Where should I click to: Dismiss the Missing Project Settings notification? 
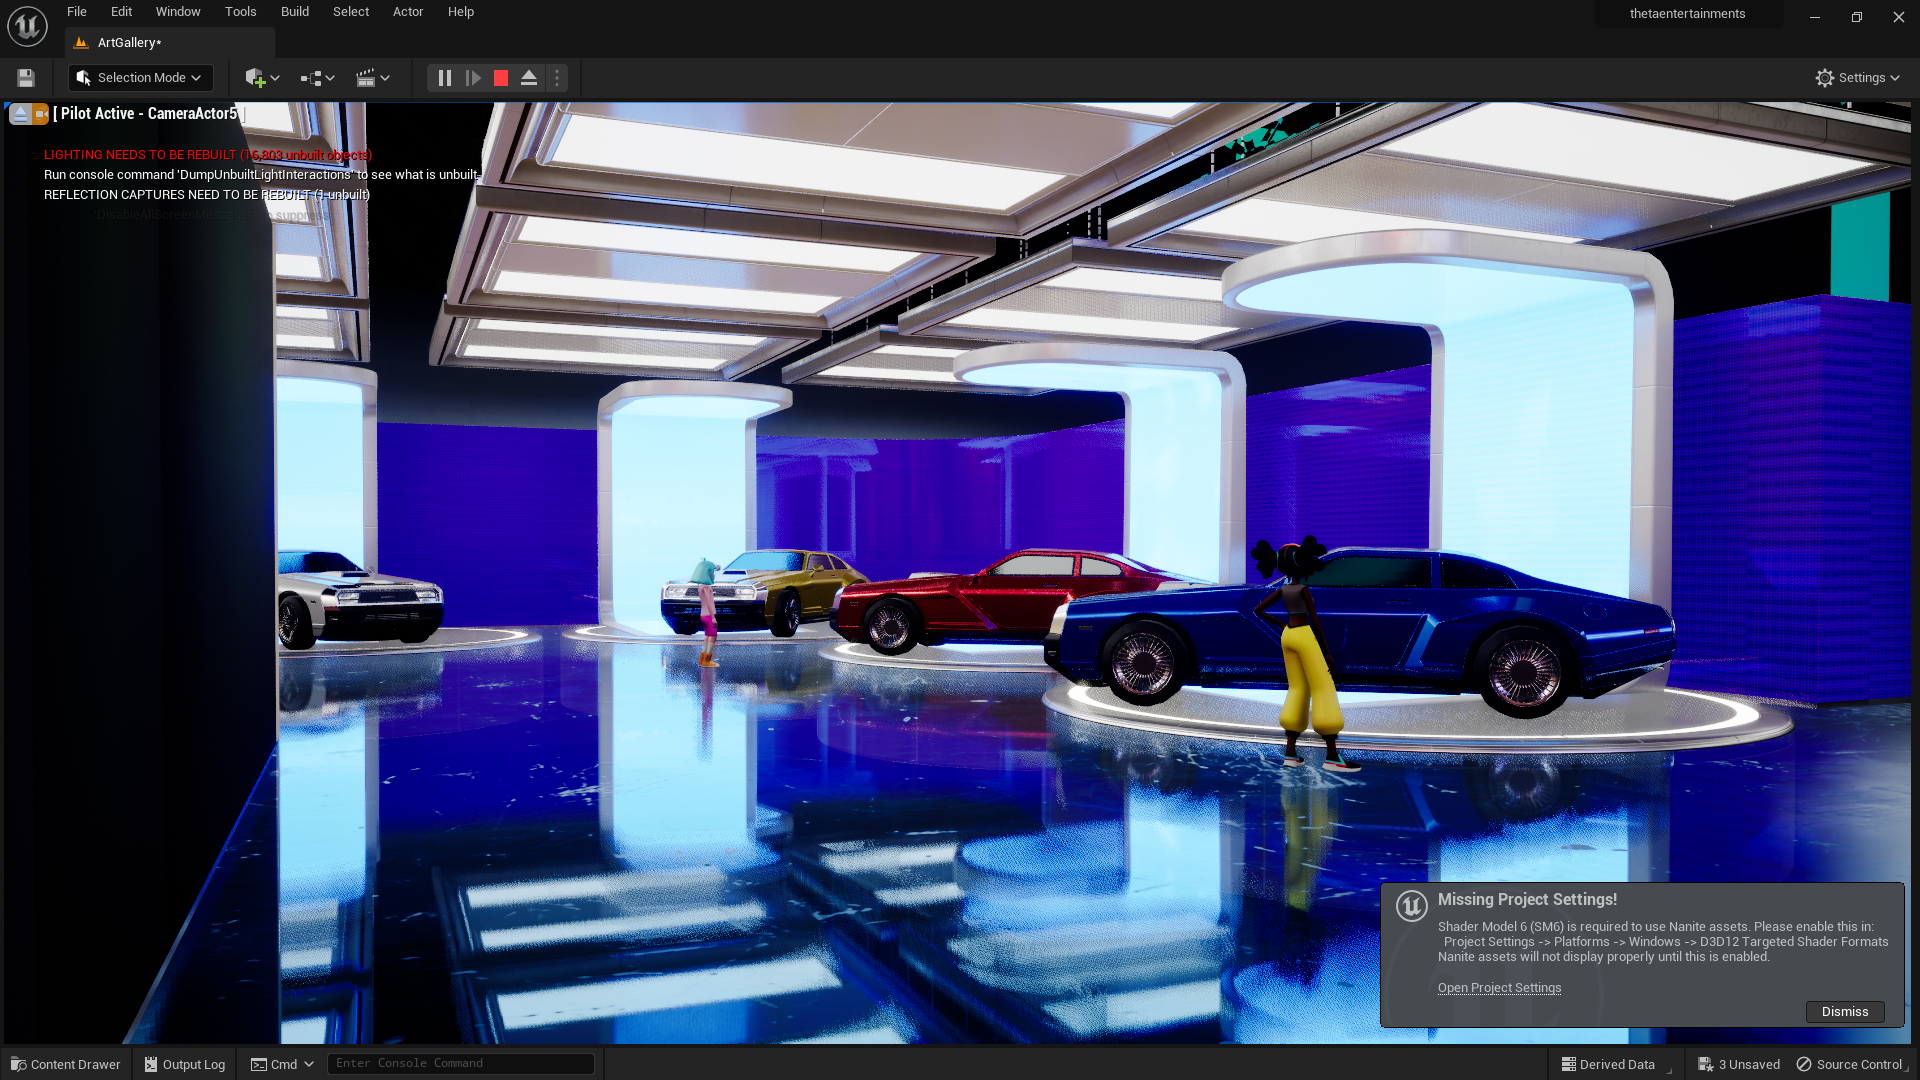pyautogui.click(x=1844, y=1012)
